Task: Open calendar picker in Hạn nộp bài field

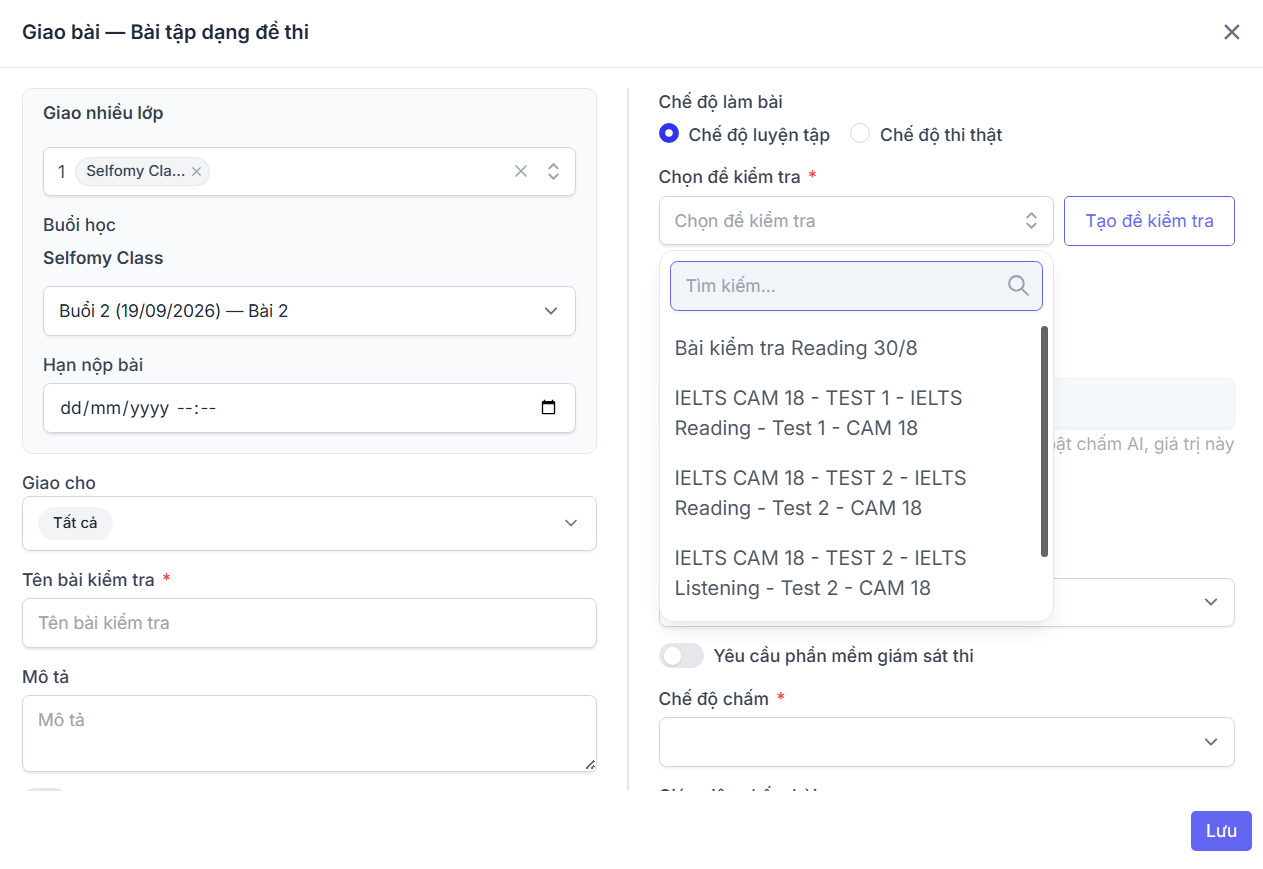Action: coord(548,408)
